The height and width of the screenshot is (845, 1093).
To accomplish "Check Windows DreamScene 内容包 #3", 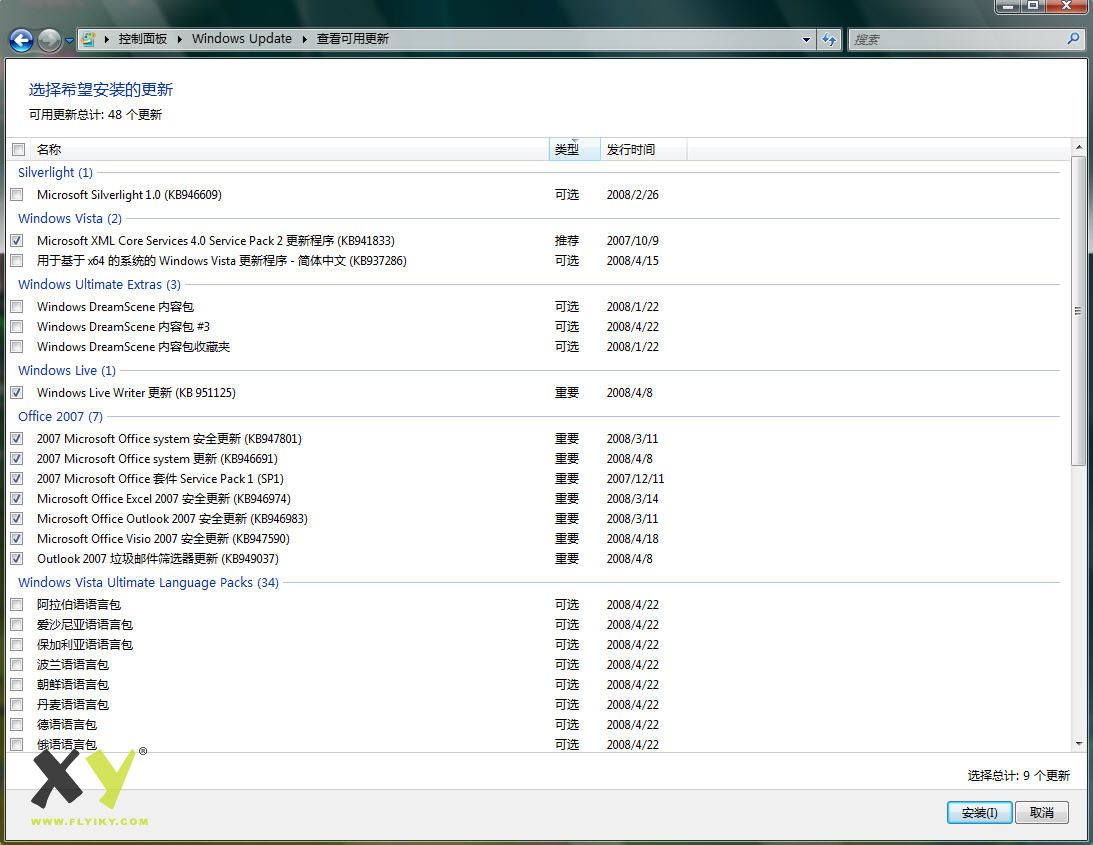I will [x=17, y=327].
